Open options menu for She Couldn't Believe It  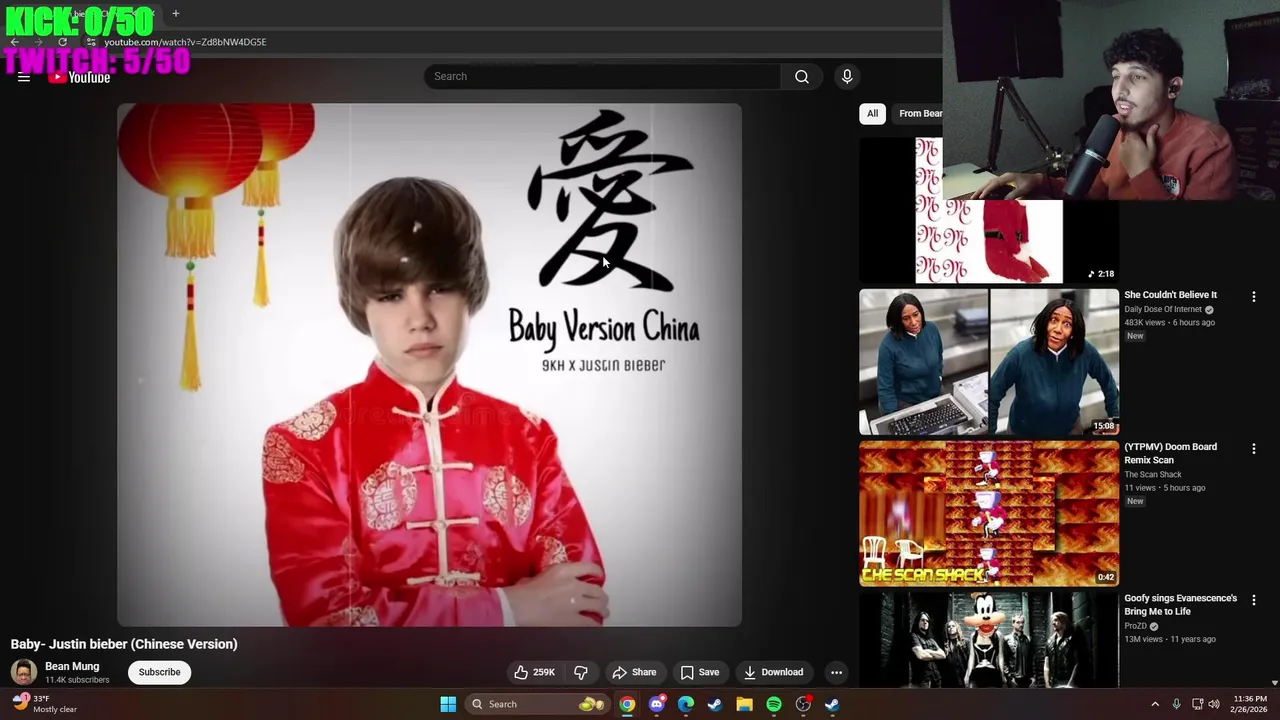tap(1253, 297)
